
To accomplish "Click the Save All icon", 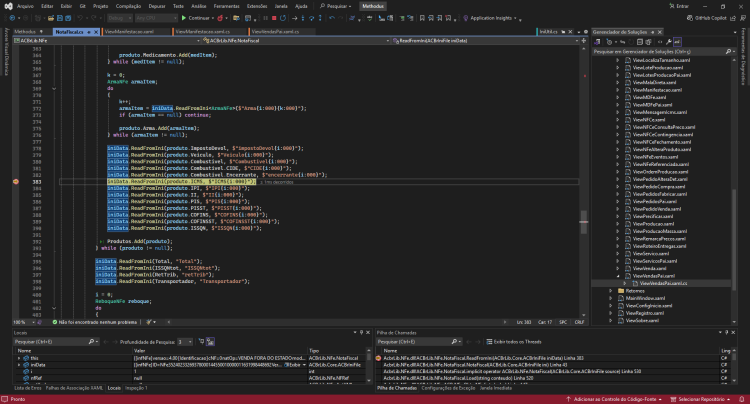I will [68, 18].
